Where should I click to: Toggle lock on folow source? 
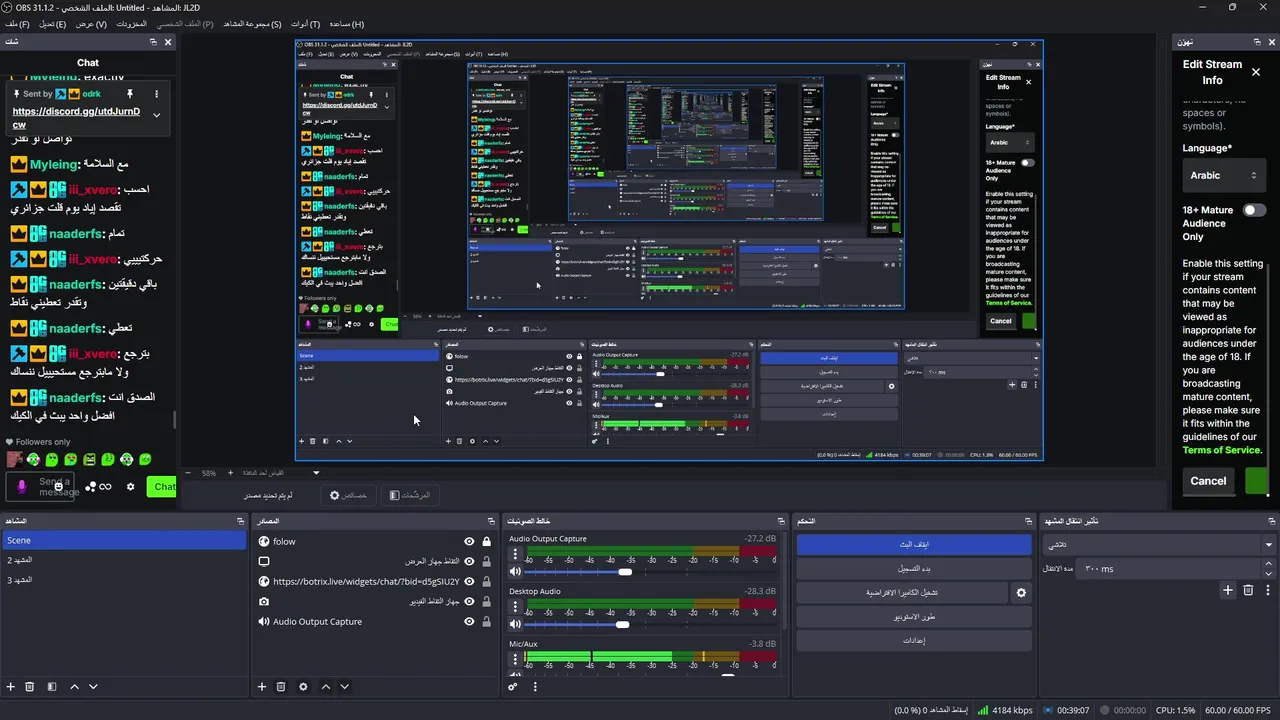[486, 541]
